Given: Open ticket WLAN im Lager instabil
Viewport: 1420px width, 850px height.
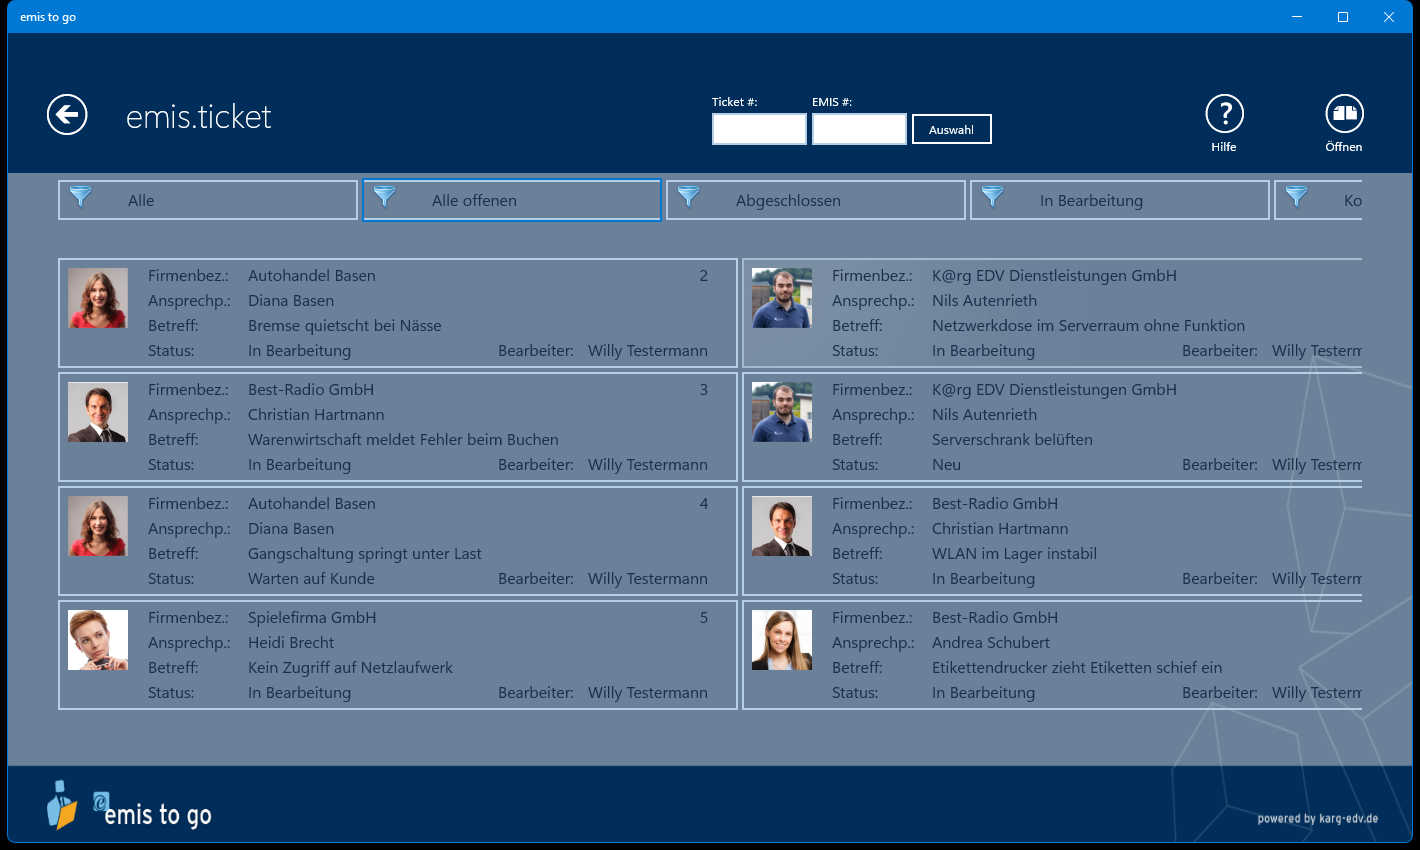Looking at the screenshot, I should 1052,541.
